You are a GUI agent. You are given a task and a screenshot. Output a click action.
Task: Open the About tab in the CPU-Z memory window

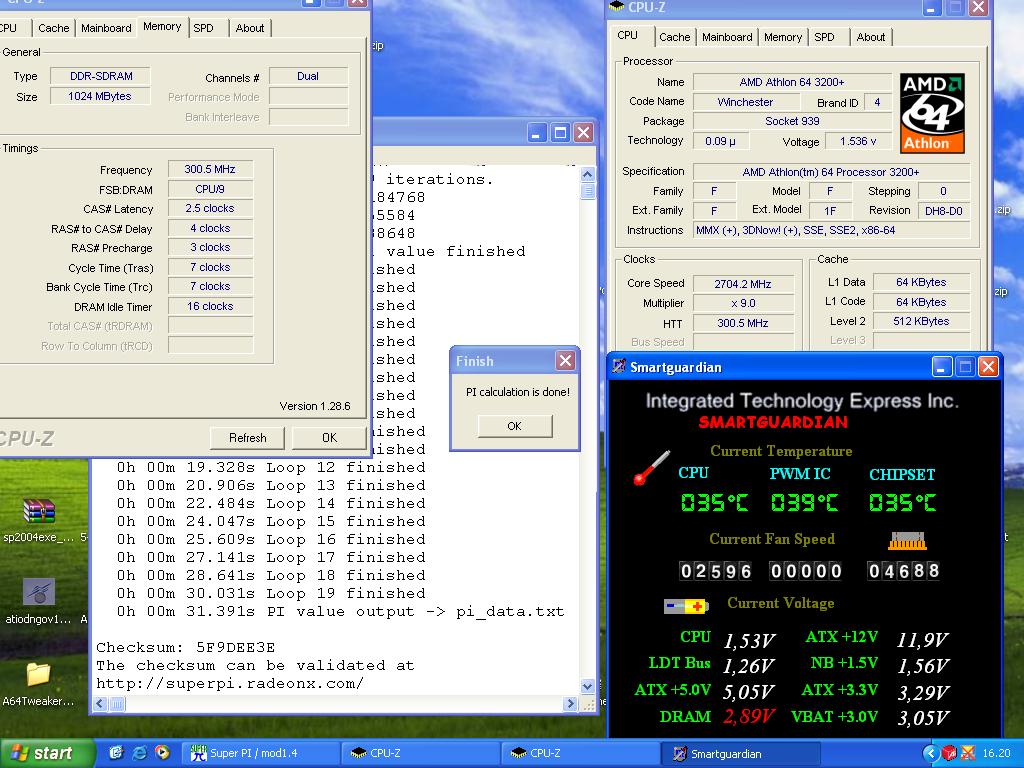(250, 28)
